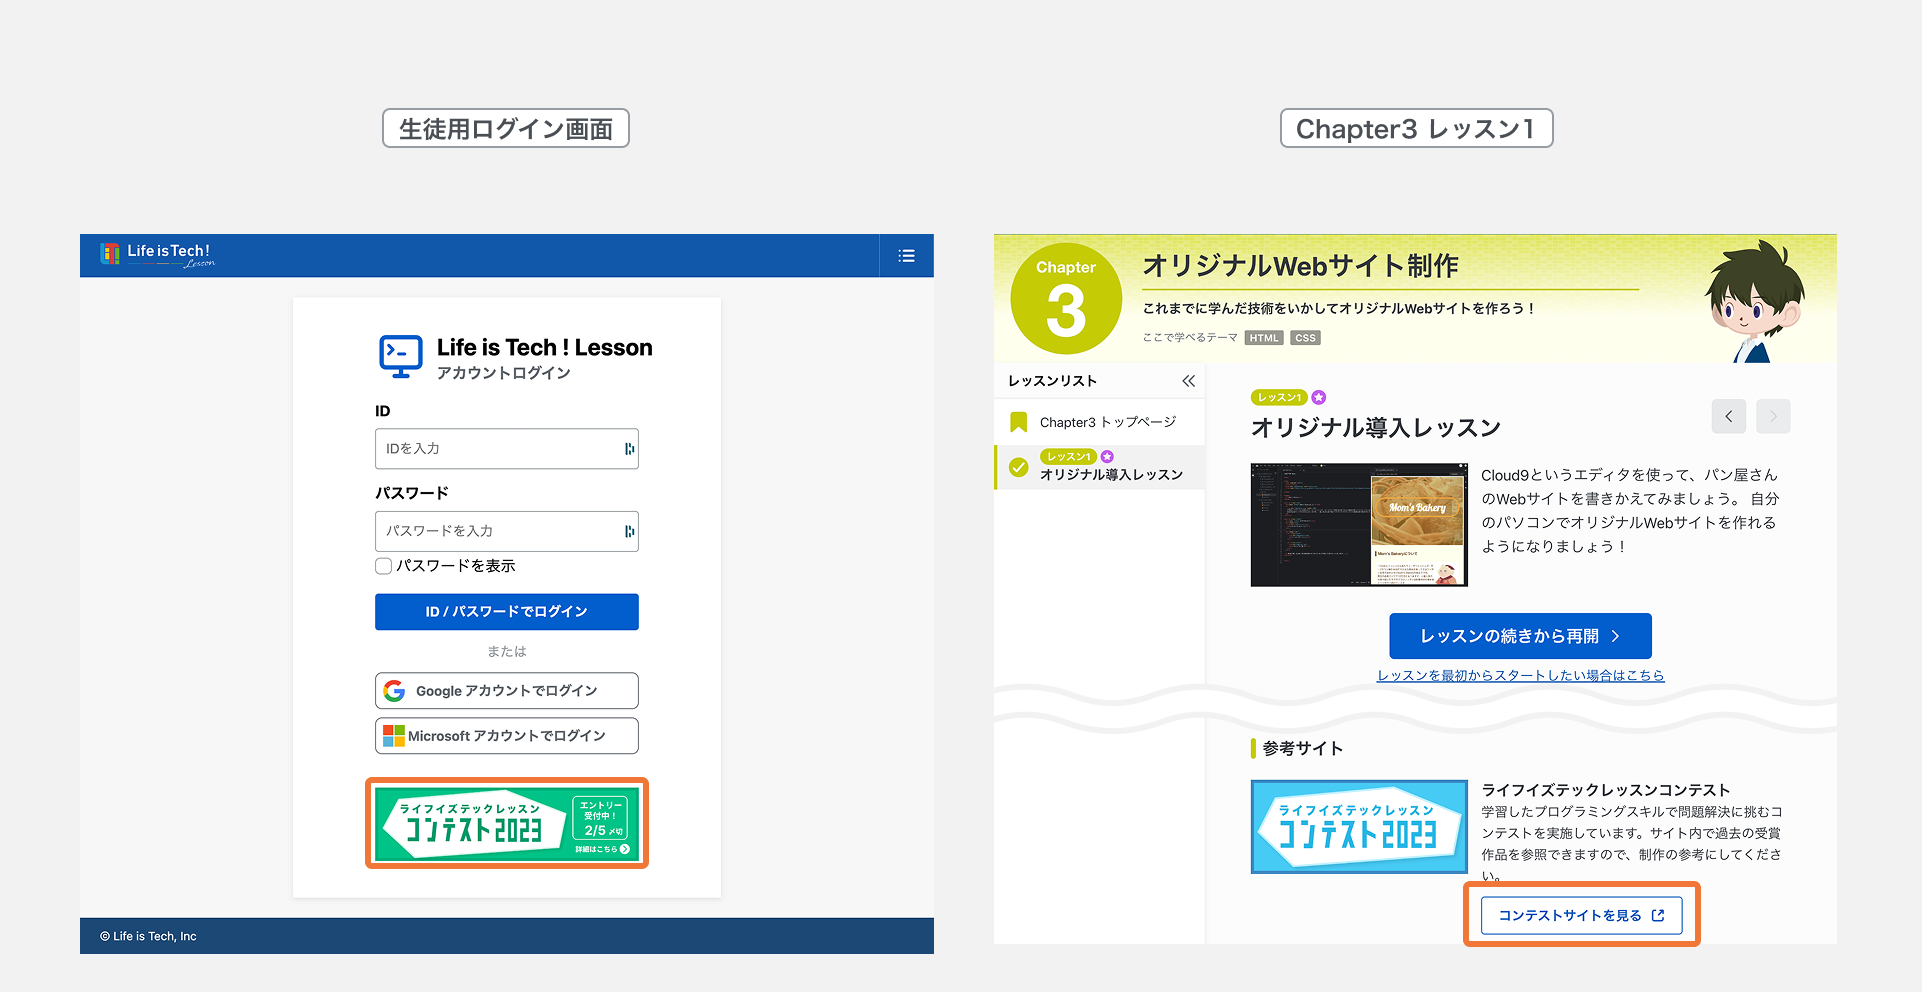Click the アカウントログイン subtitle text
Viewport: 1922px width, 992px height.
pyautogui.click(x=504, y=373)
